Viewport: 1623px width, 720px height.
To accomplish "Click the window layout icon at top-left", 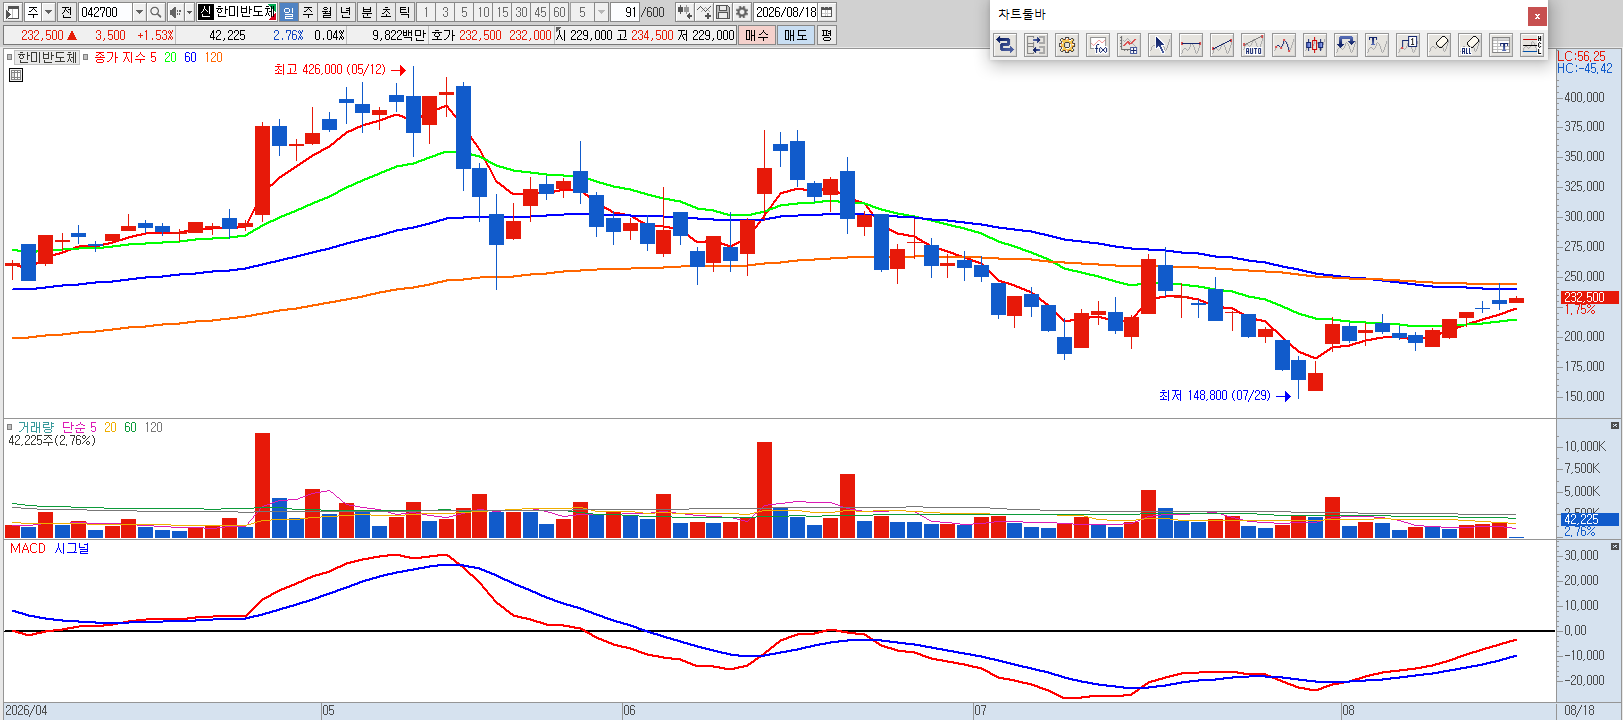I will (x=12, y=12).
